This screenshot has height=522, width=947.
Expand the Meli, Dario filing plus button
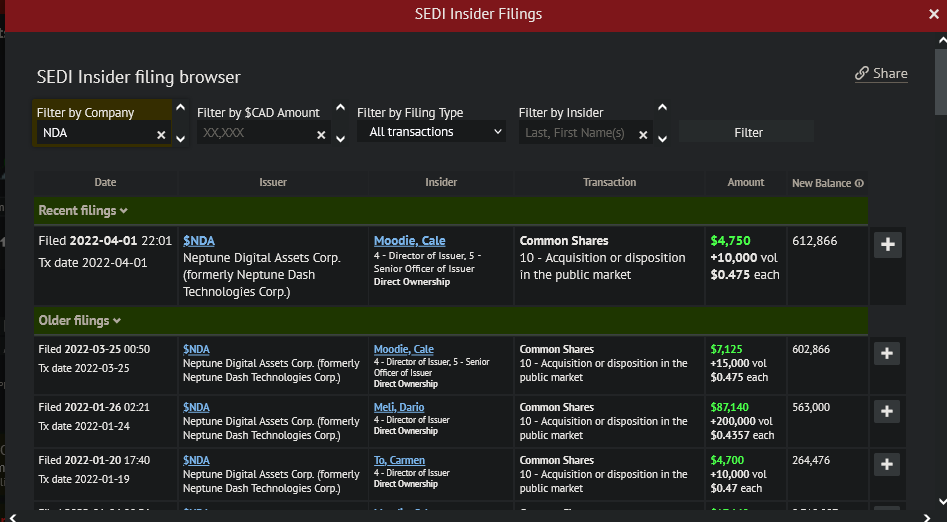(887, 411)
